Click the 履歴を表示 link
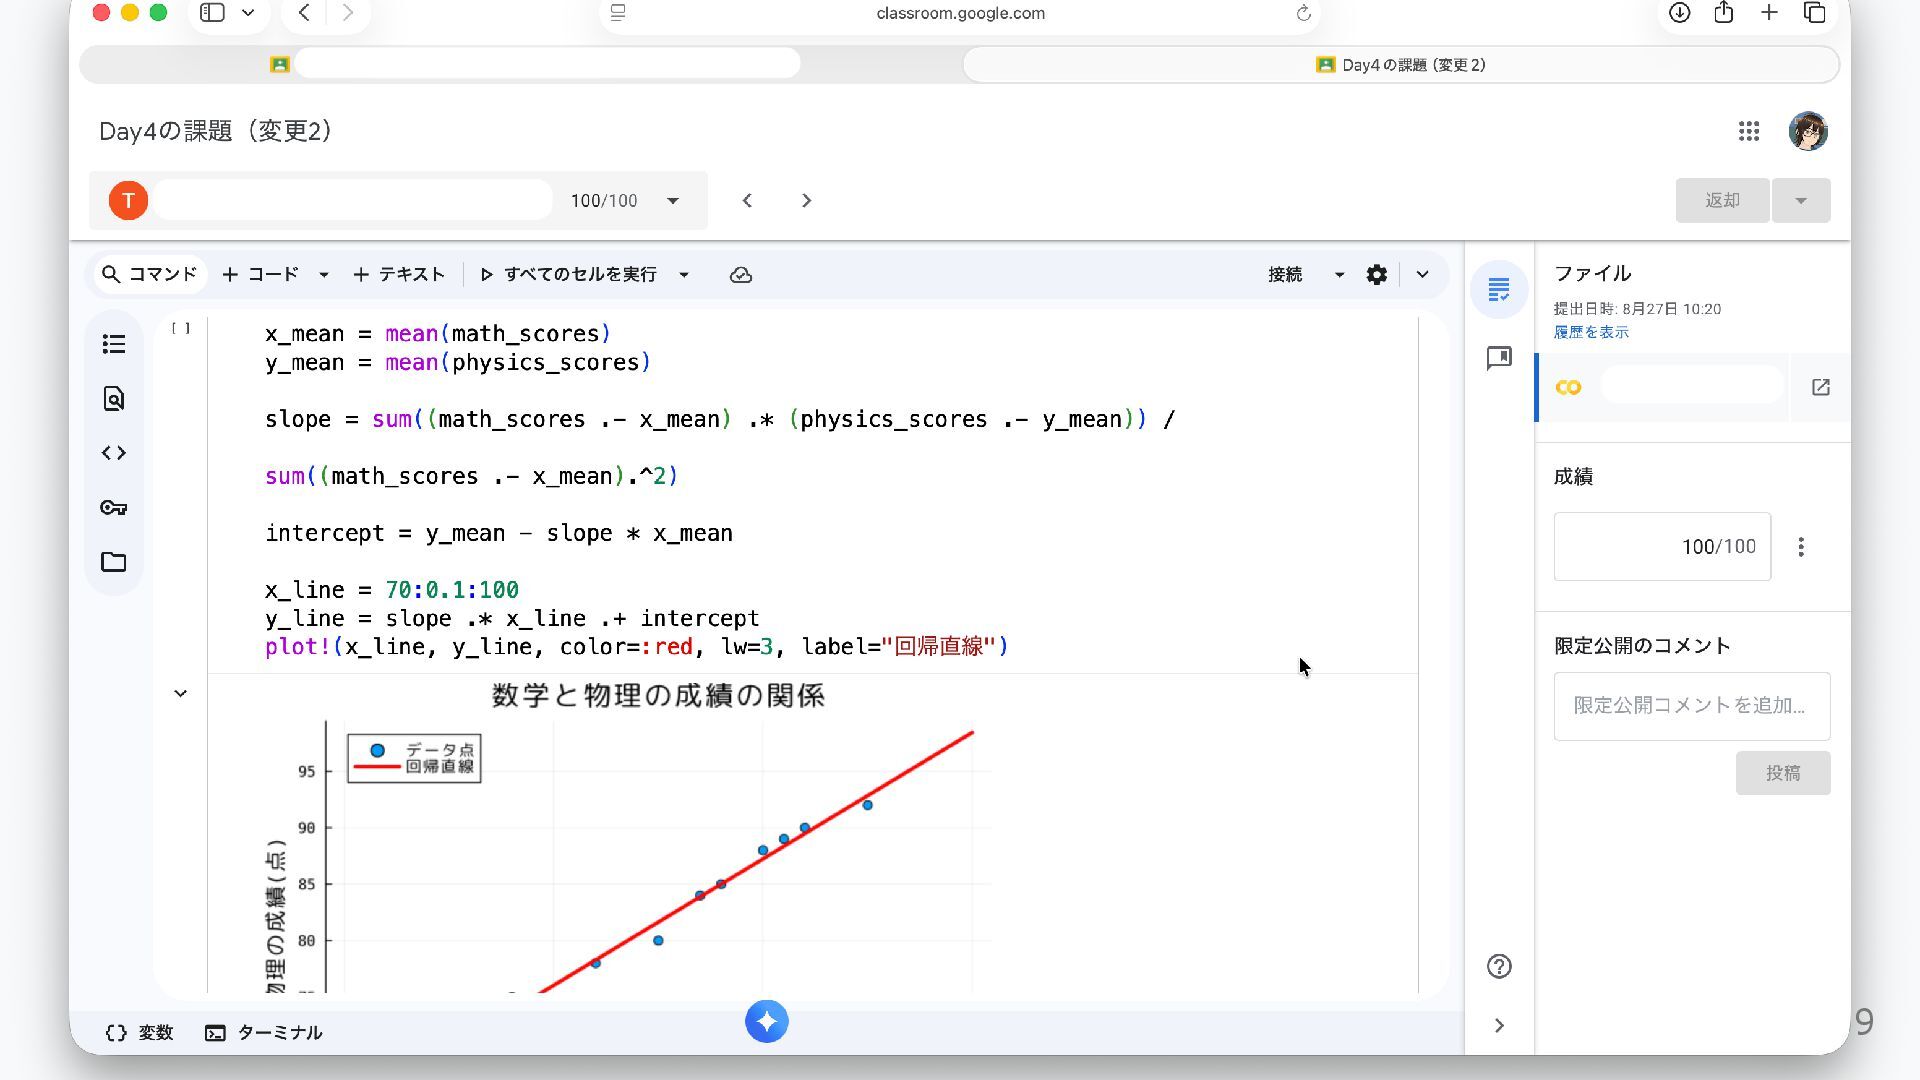Screen dimensions: 1920x1080 click(x=1590, y=332)
